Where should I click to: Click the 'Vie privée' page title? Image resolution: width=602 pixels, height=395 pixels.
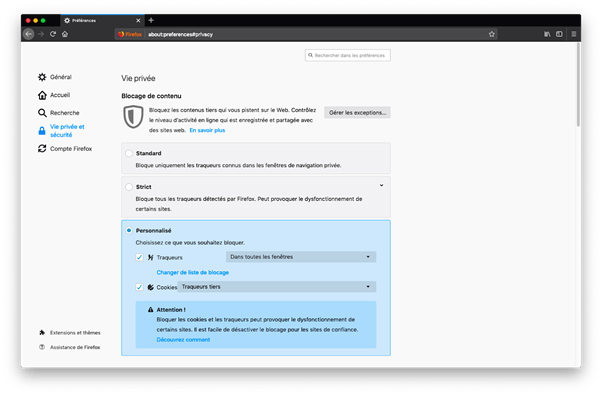click(138, 78)
